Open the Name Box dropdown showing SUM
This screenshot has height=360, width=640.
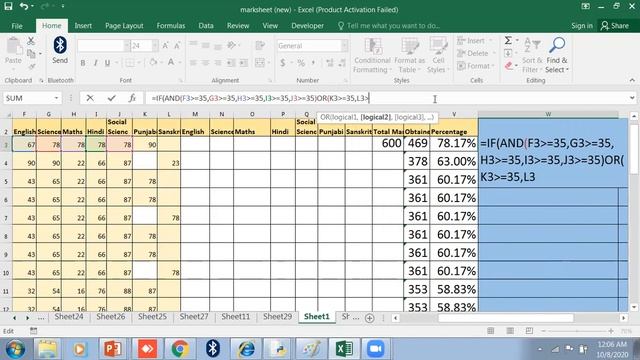tap(56, 98)
